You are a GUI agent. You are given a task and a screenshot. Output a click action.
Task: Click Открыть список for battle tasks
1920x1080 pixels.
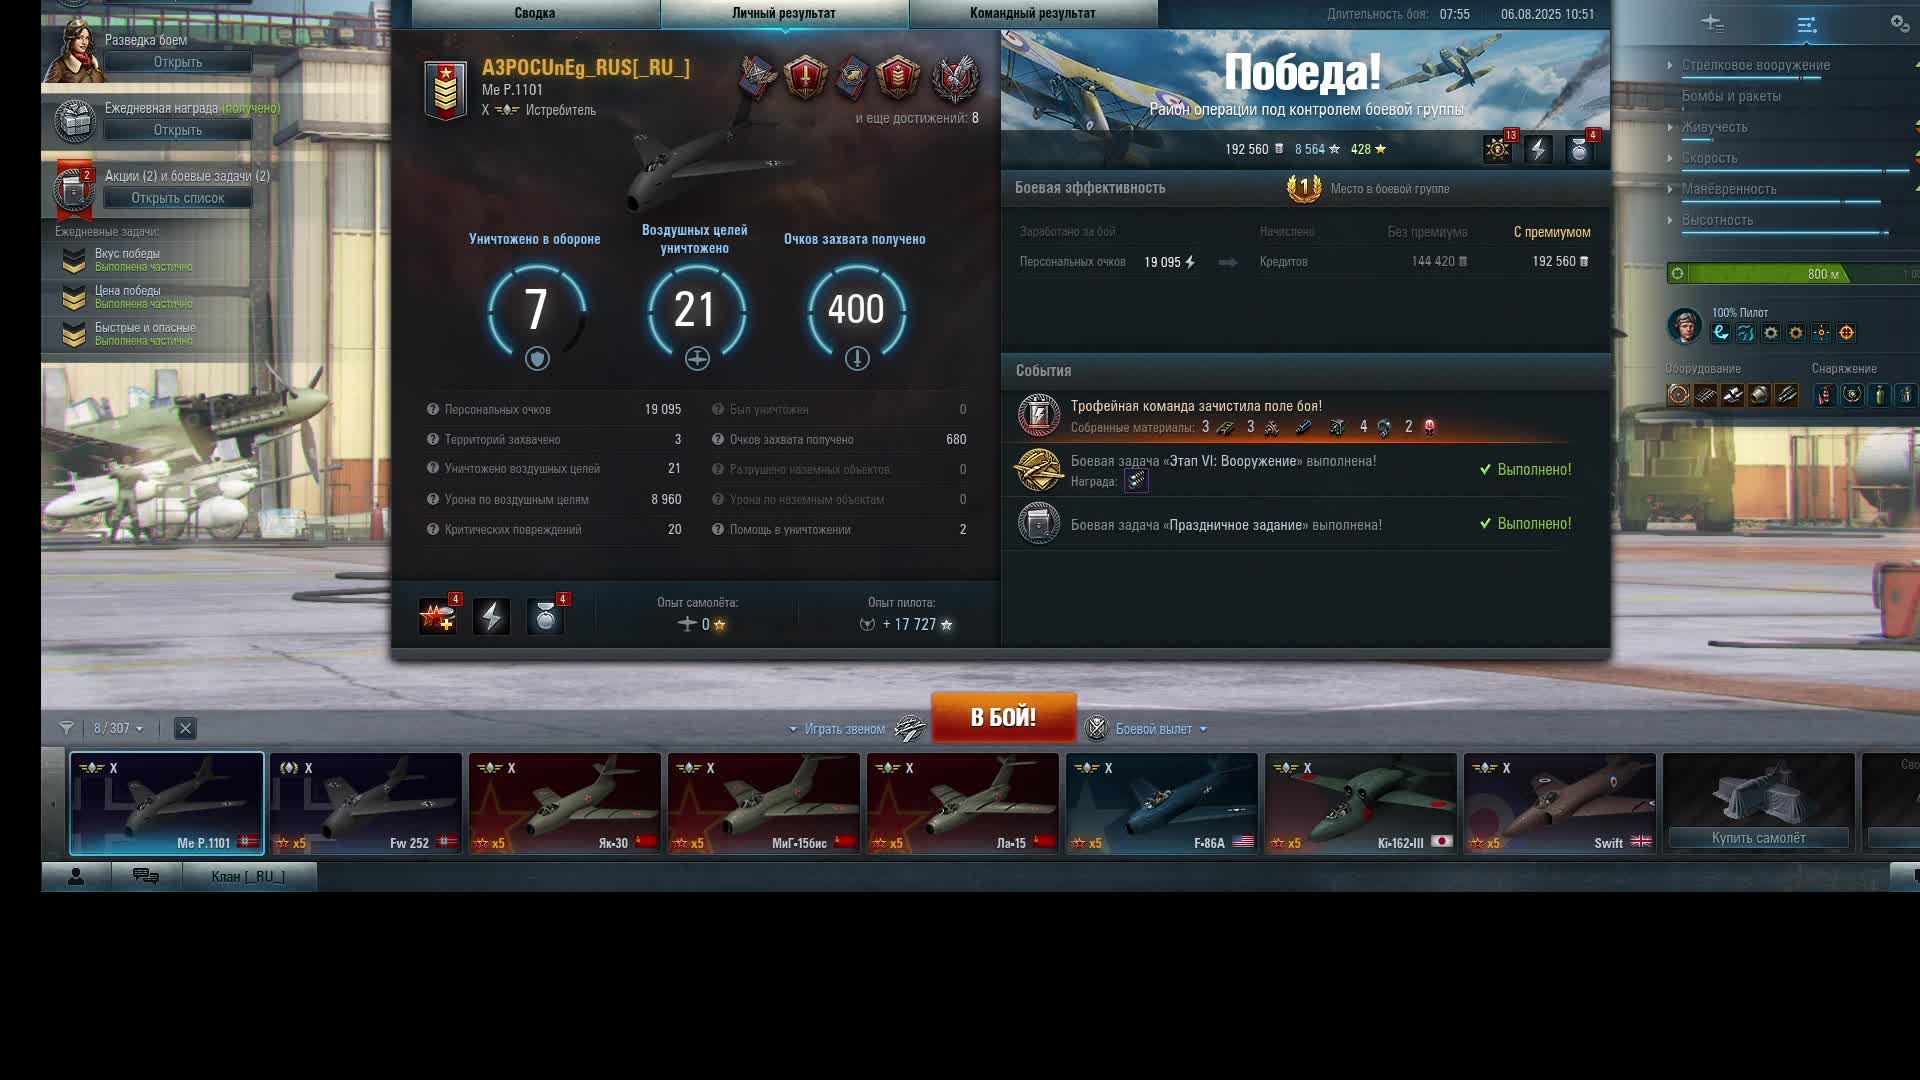tap(178, 198)
